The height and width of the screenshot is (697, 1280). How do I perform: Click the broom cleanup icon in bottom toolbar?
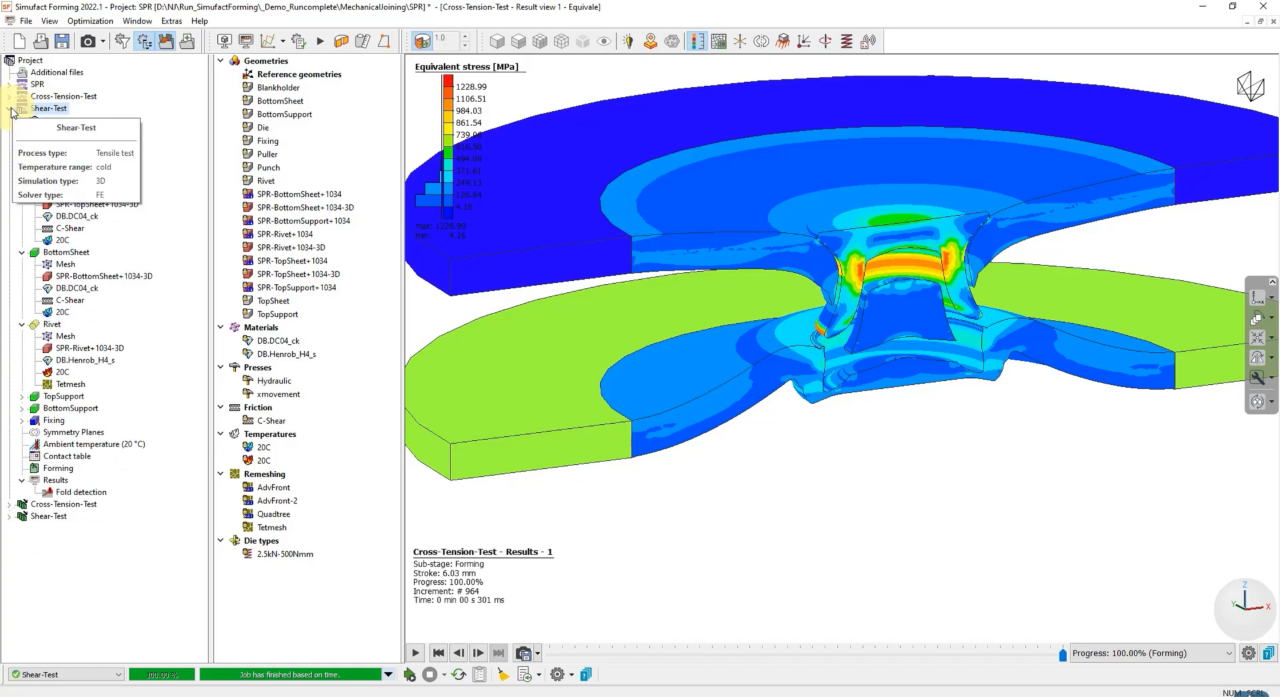click(x=503, y=675)
